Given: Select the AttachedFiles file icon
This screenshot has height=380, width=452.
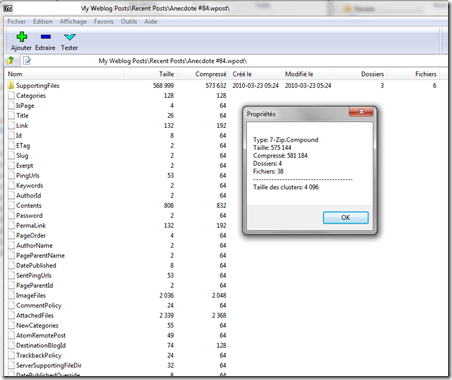Looking at the screenshot, I should pyautogui.click(x=12, y=316).
